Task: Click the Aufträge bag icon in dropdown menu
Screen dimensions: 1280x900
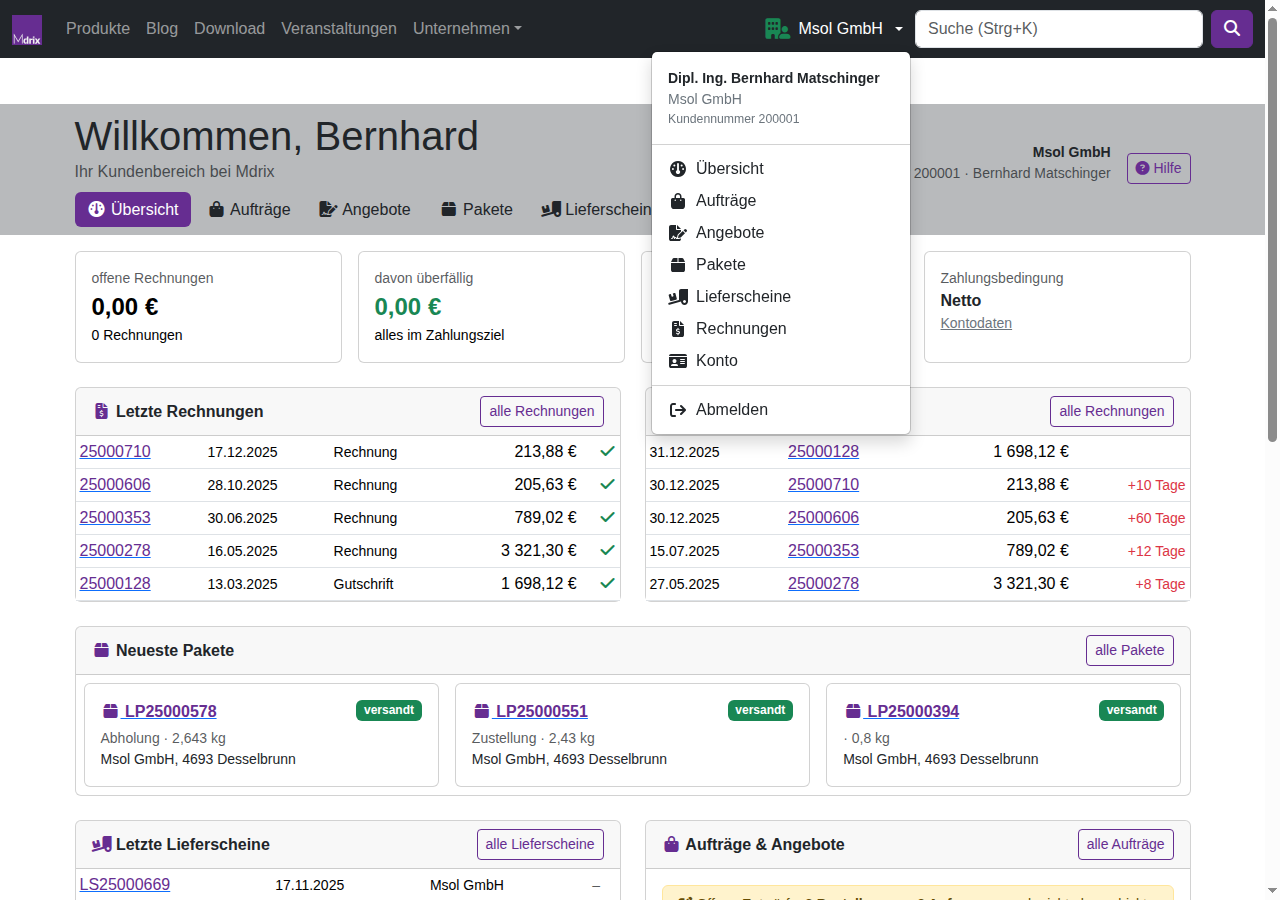Action: coord(678,201)
